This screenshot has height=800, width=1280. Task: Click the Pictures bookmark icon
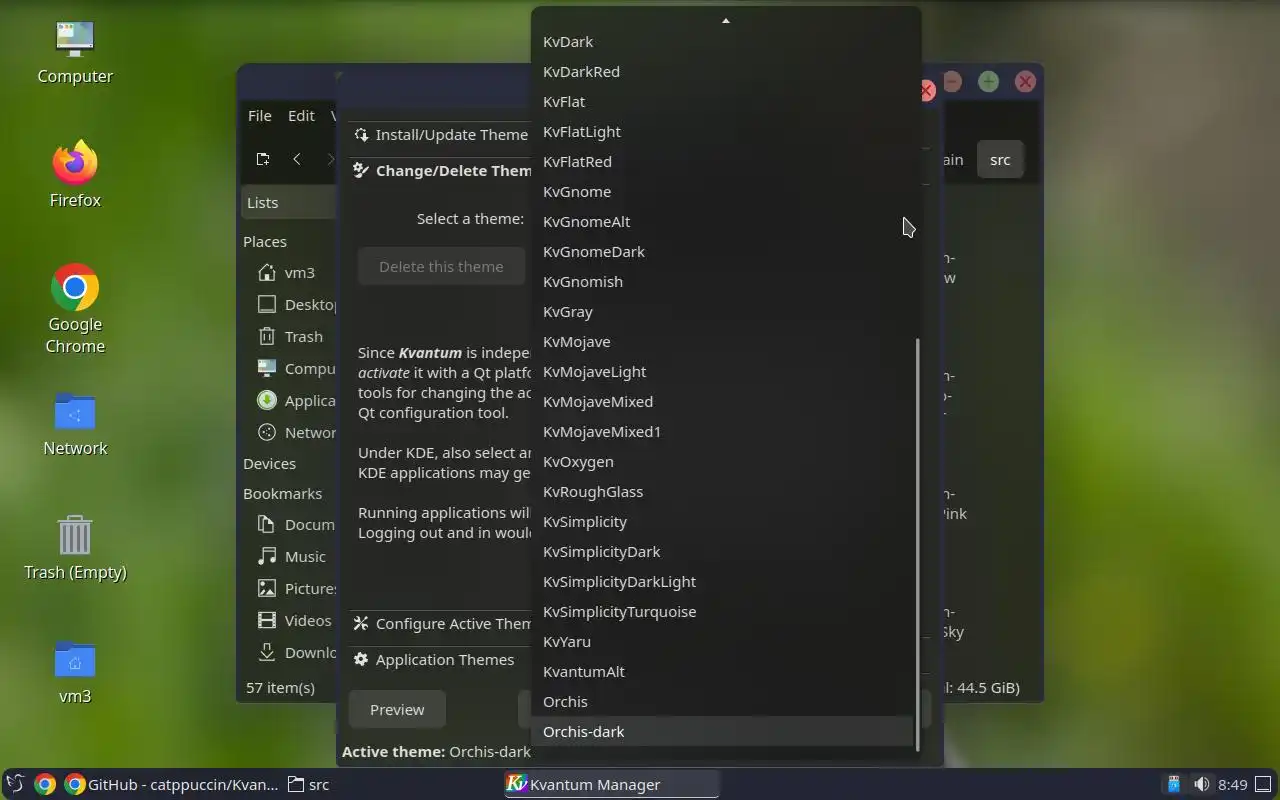pos(267,589)
